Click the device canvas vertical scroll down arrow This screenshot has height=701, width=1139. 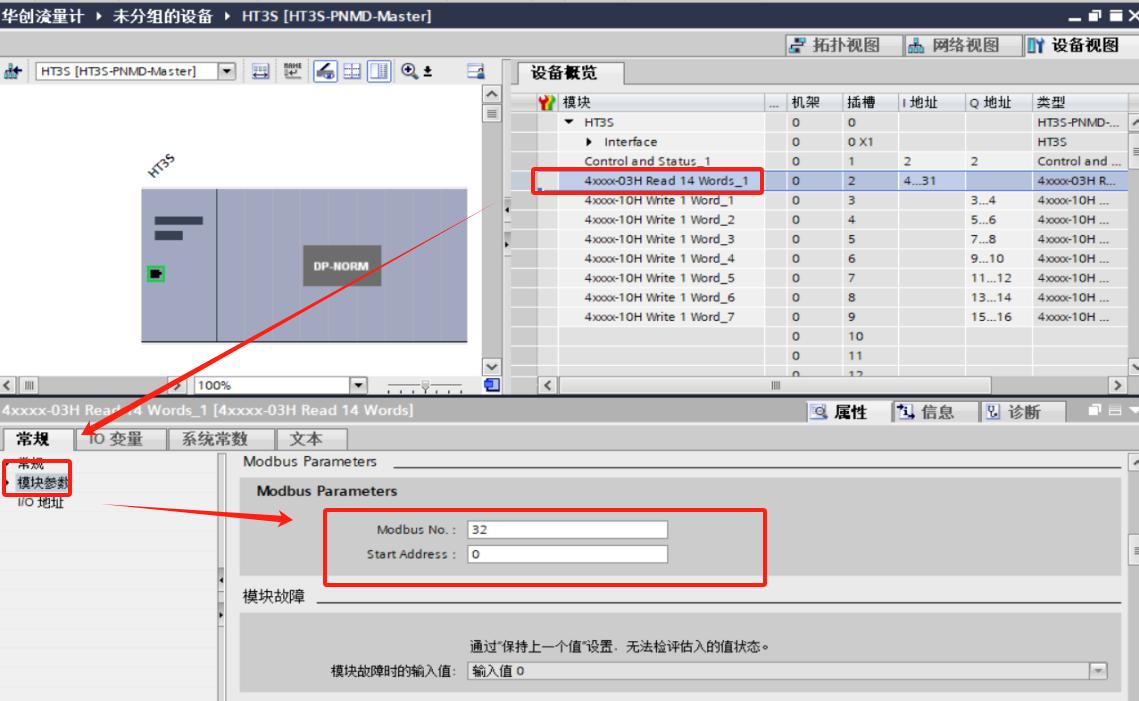pos(492,367)
